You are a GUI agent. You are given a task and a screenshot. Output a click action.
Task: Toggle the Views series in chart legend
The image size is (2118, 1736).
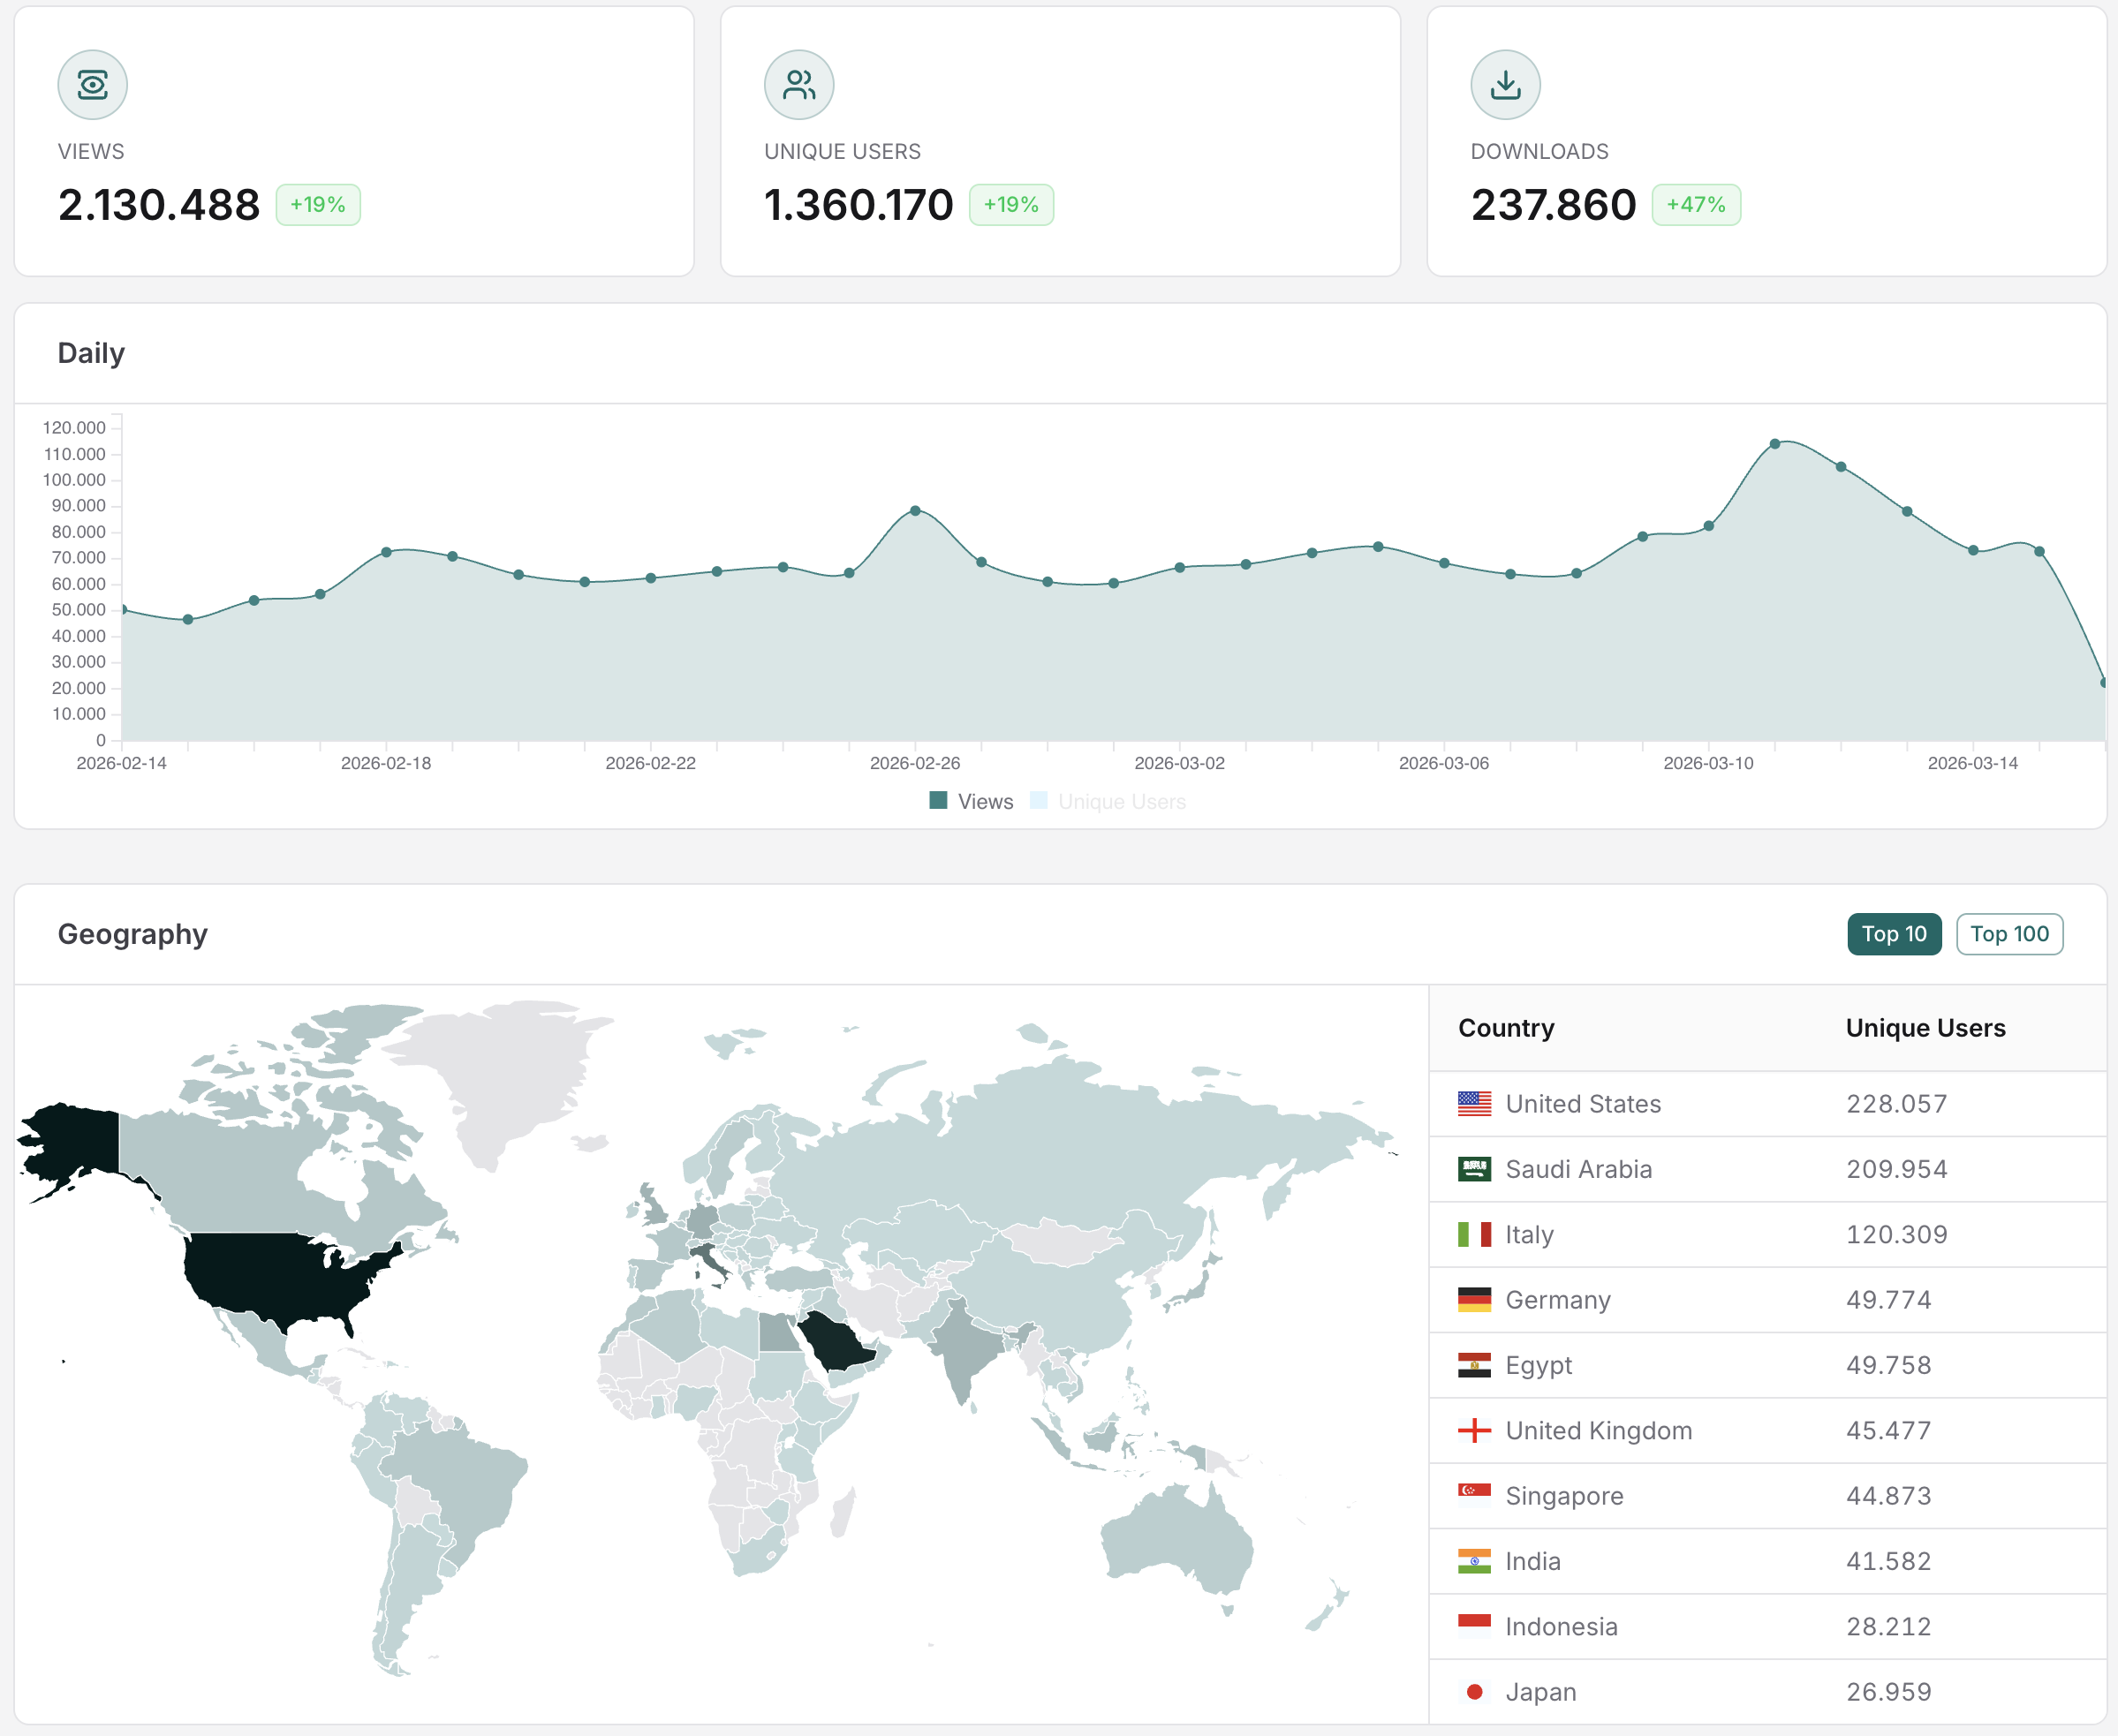click(x=984, y=801)
